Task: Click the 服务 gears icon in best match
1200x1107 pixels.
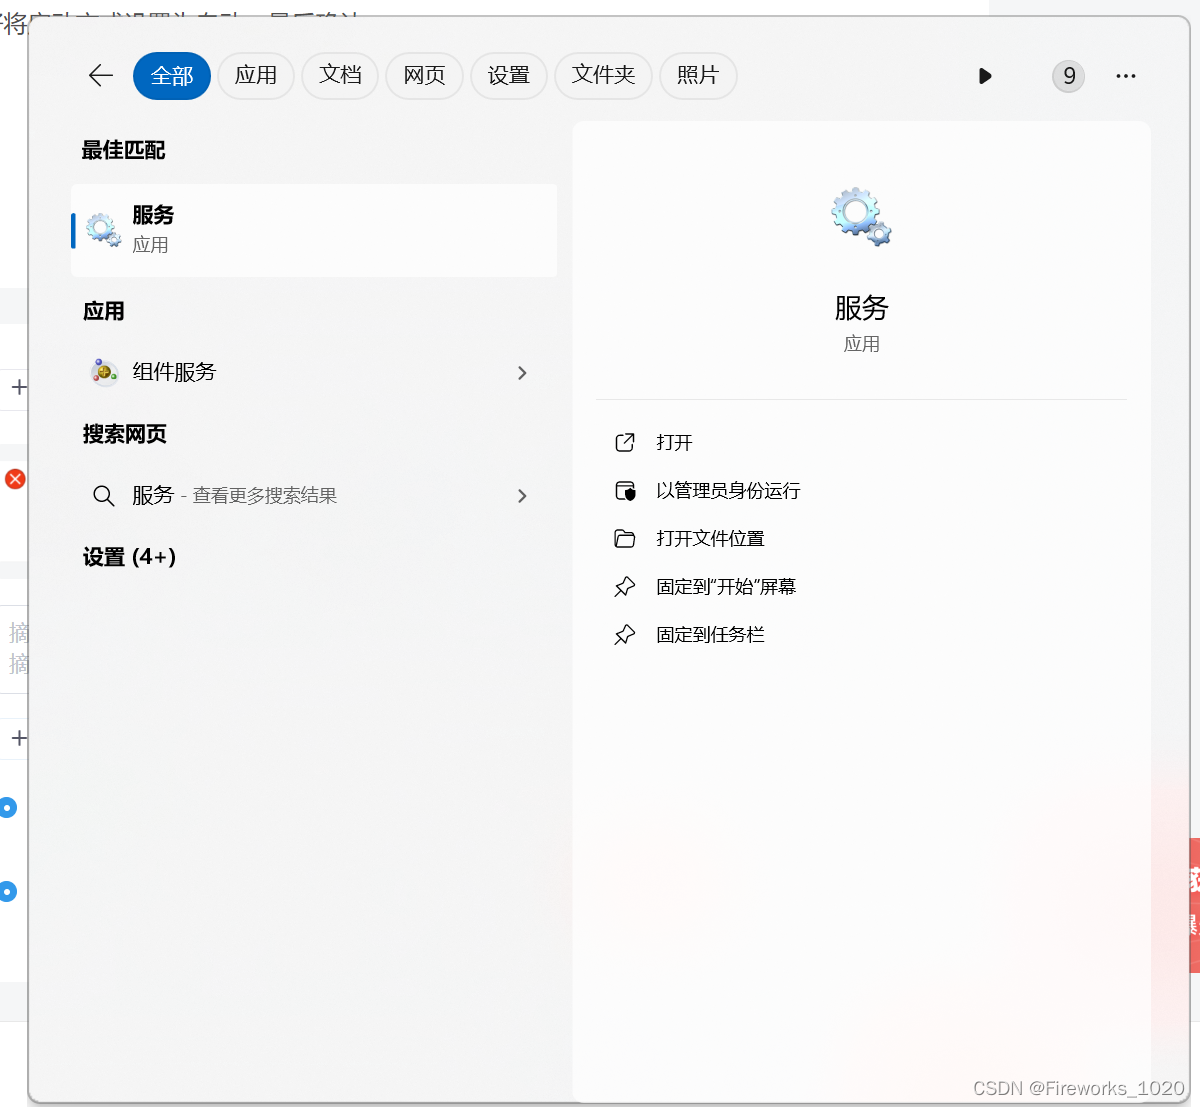Action: click(x=103, y=230)
